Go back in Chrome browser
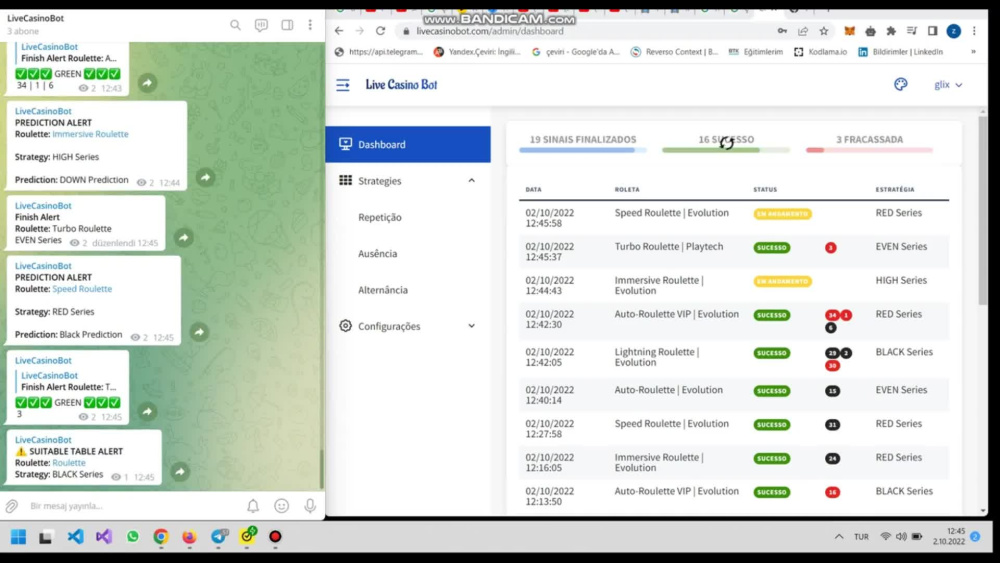1000x563 pixels. [x=339, y=31]
